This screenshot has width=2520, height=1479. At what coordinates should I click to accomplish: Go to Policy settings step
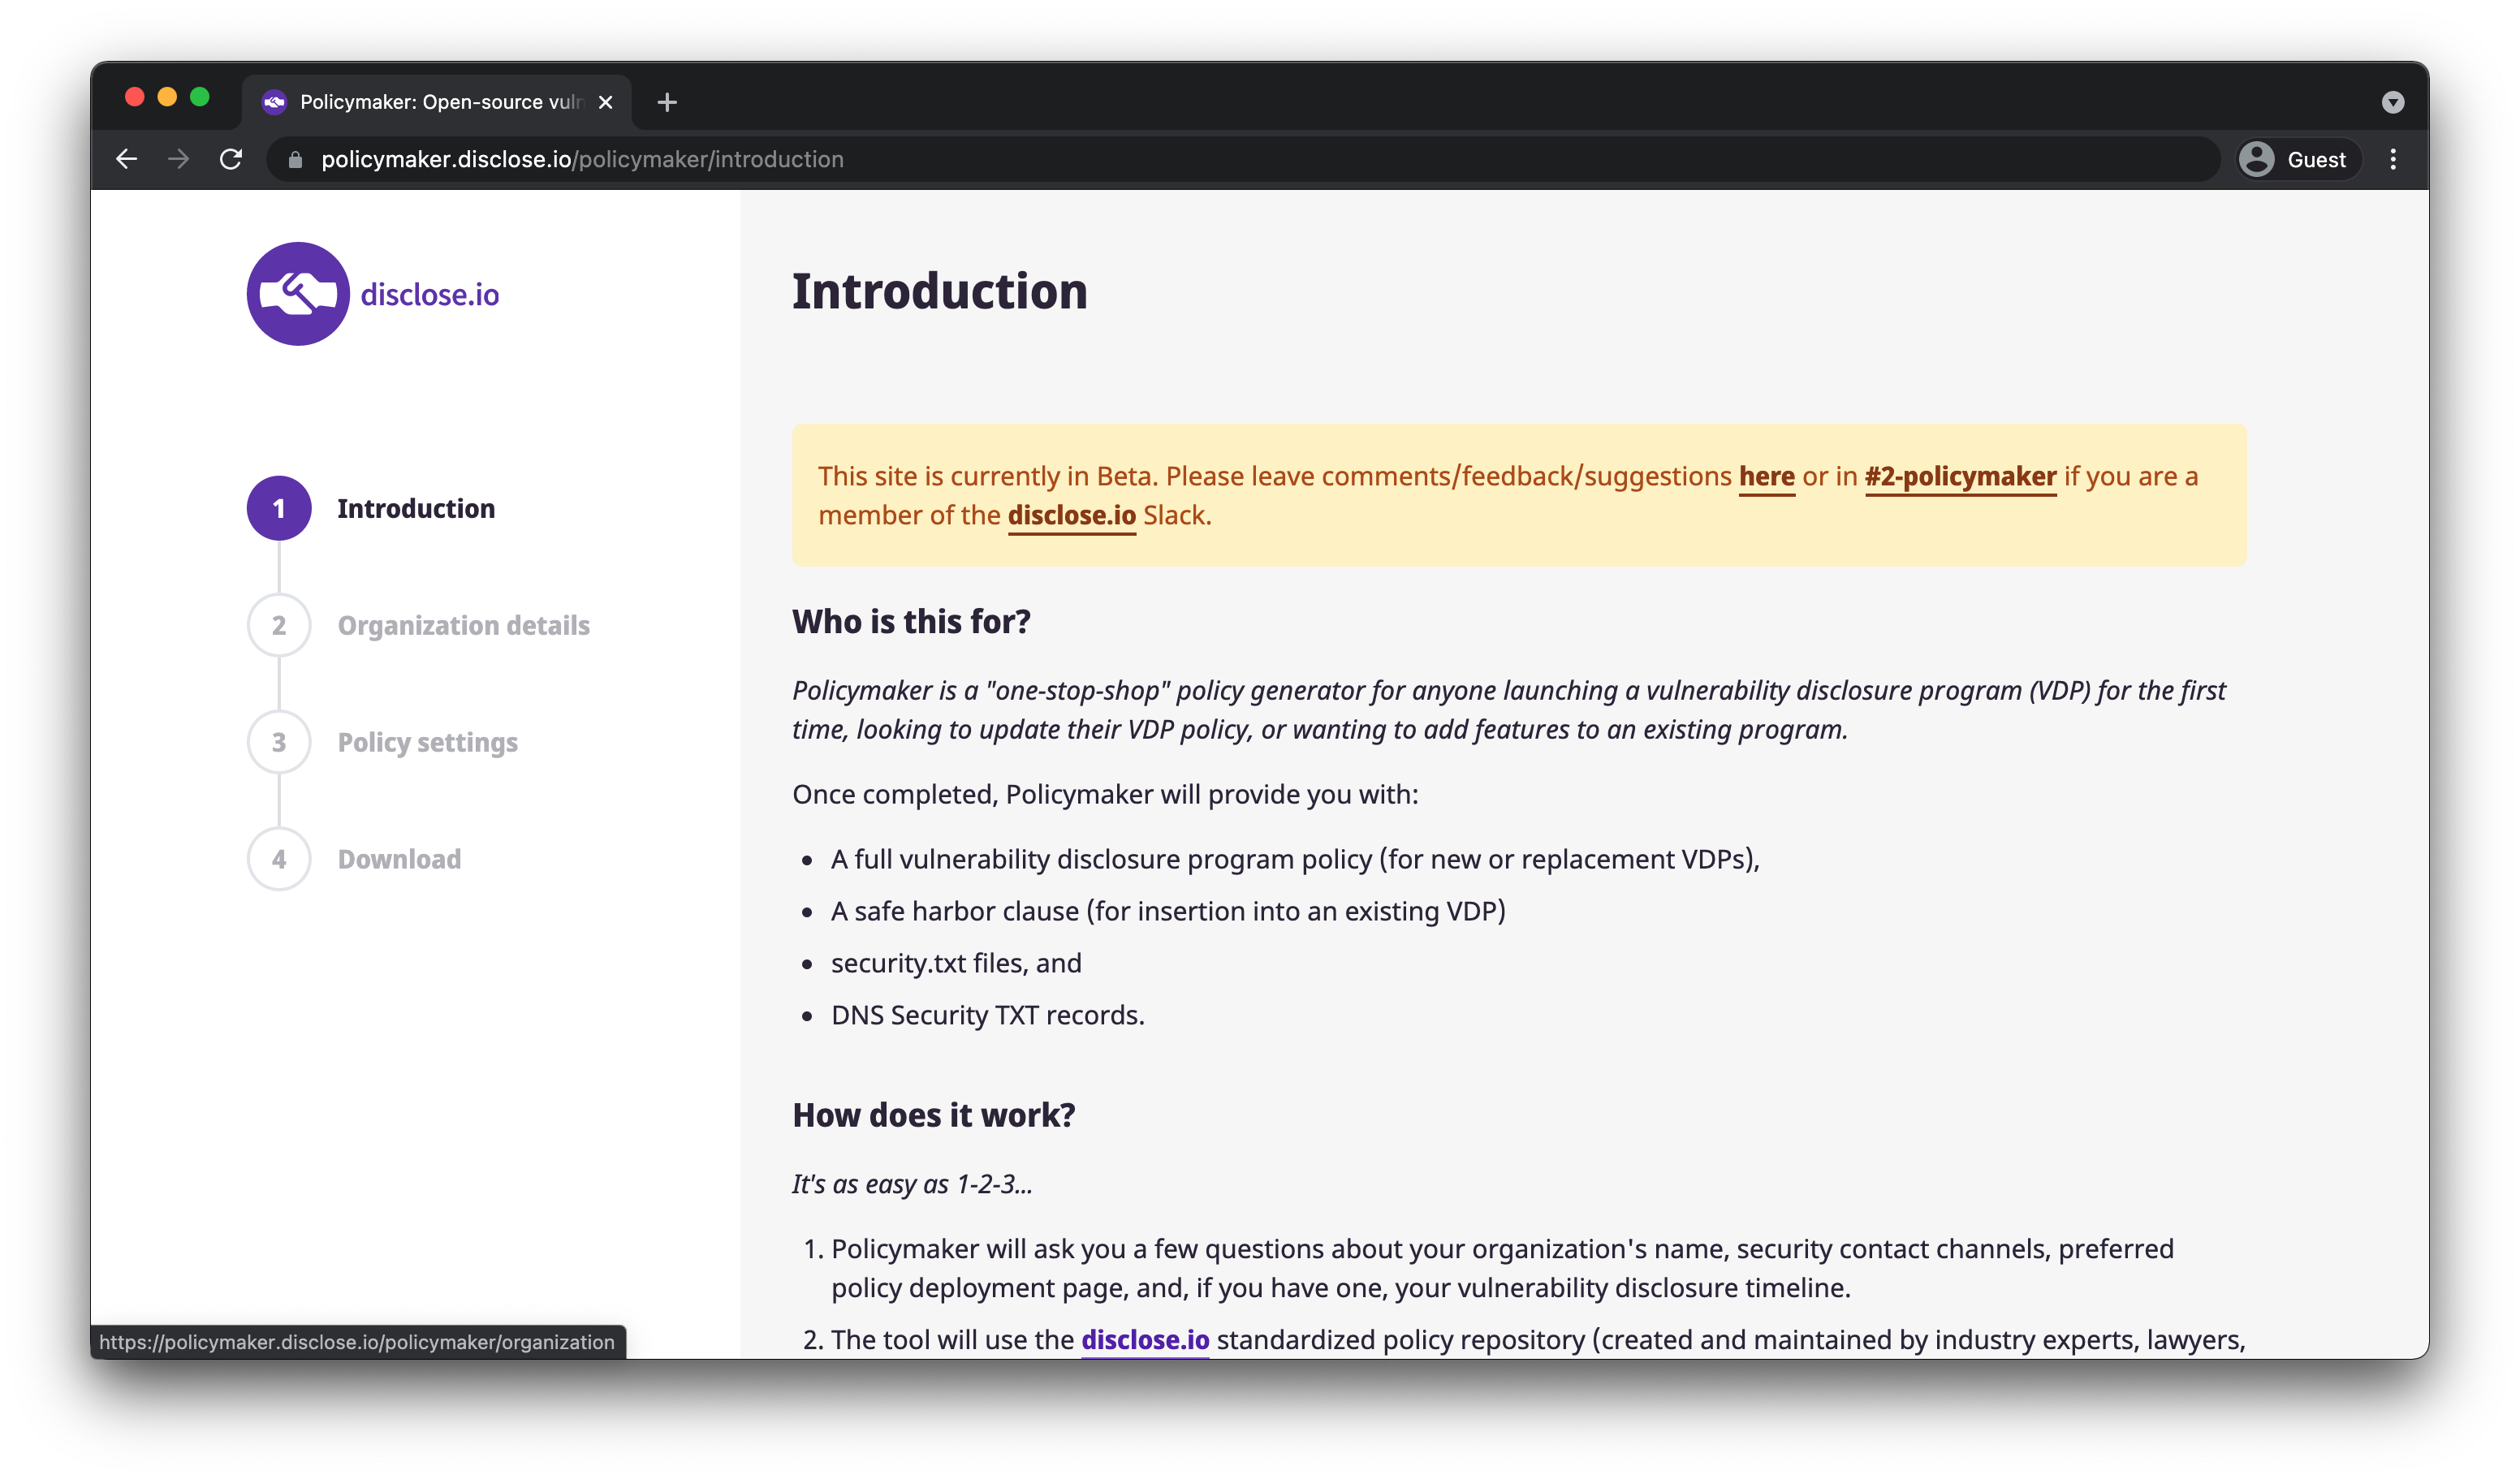(427, 742)
